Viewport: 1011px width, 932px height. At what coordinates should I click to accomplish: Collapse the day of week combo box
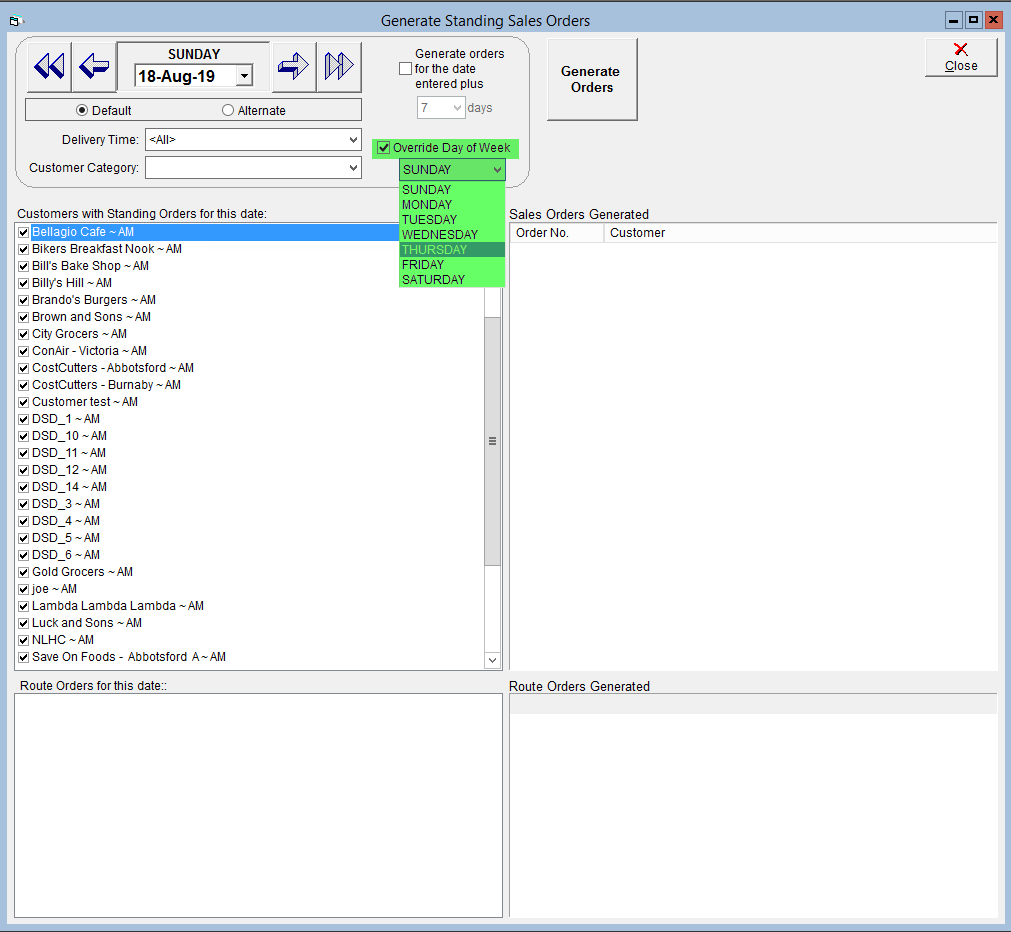coord(496,170)
